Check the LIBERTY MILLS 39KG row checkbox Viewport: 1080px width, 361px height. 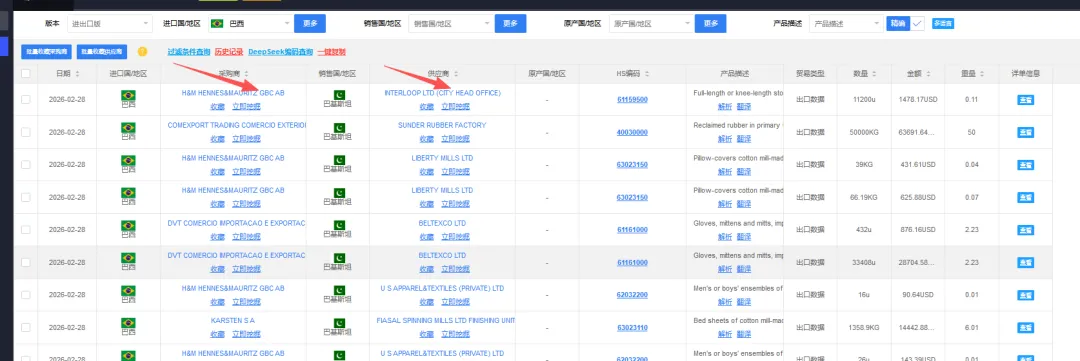point(25,165)
